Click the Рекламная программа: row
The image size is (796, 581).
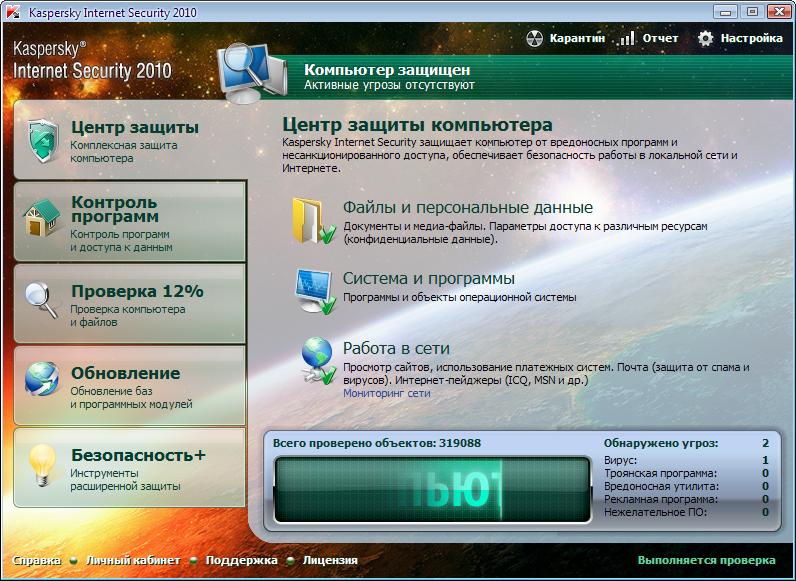coord(686,499)
